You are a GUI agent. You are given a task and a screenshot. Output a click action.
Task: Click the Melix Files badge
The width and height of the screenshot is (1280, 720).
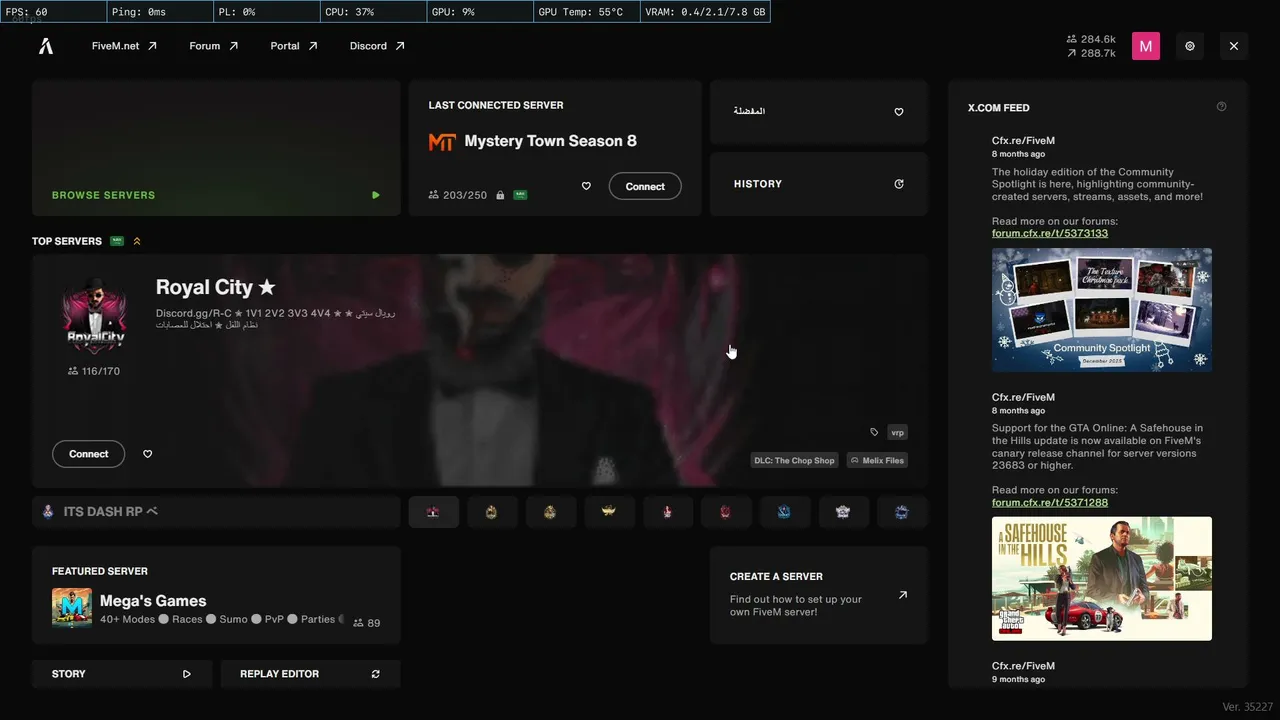pyautogui.click(x=877, y=460)
